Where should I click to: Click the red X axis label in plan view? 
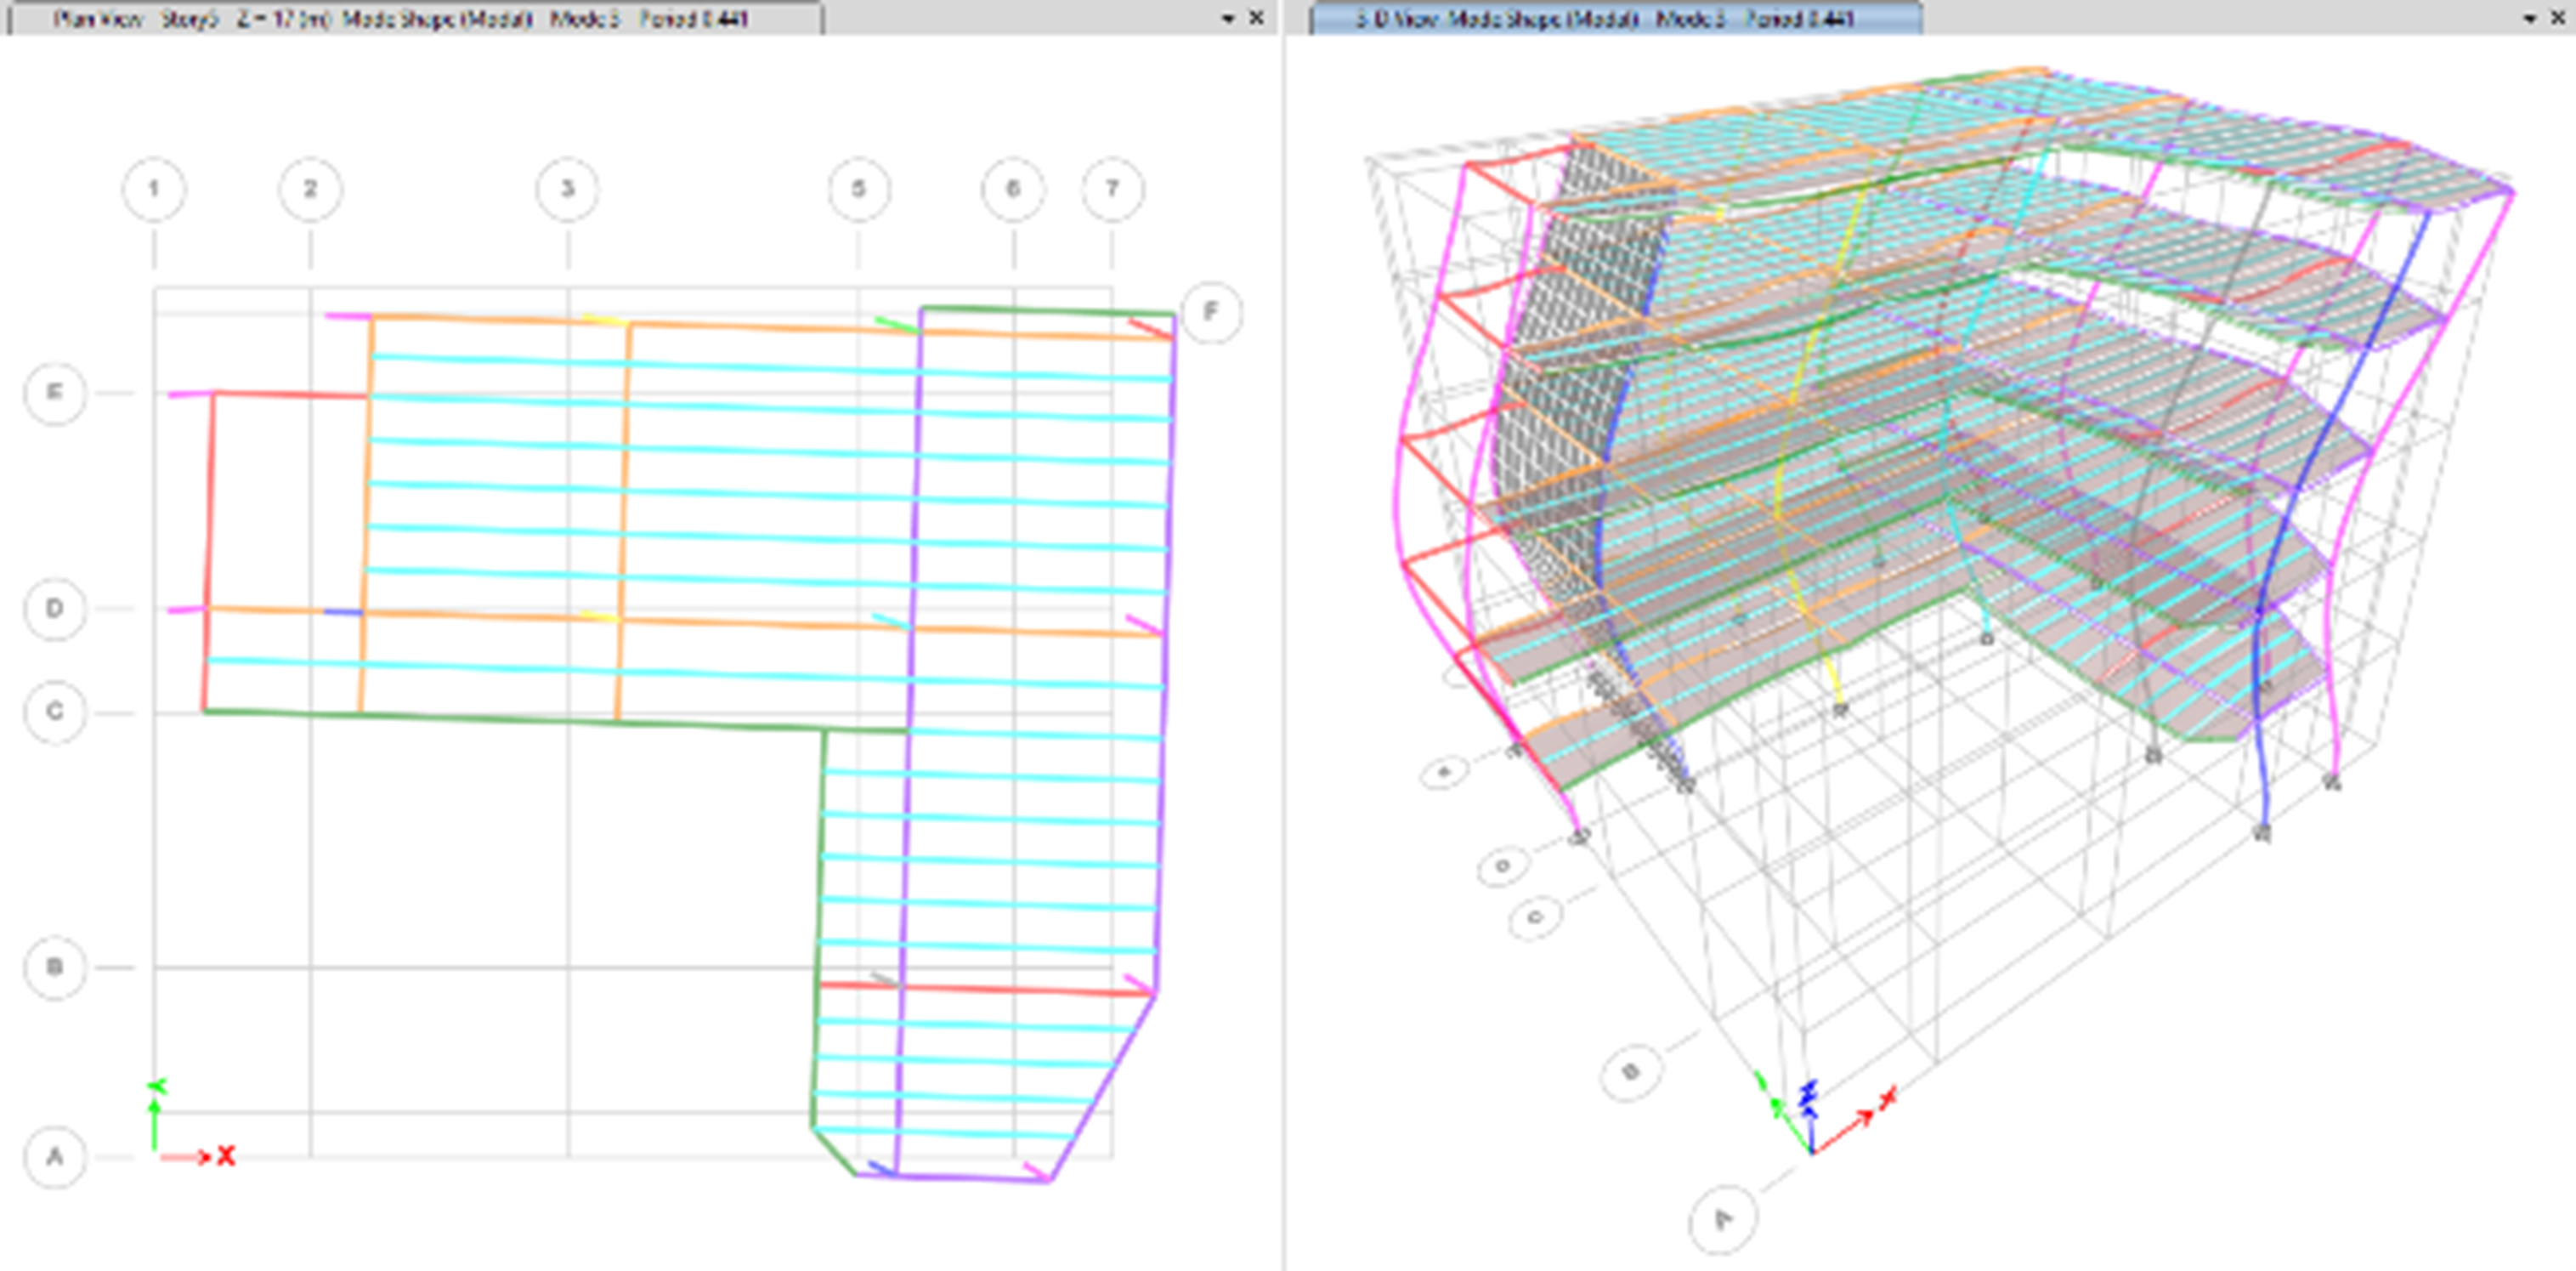click(x=226, y=1156)
